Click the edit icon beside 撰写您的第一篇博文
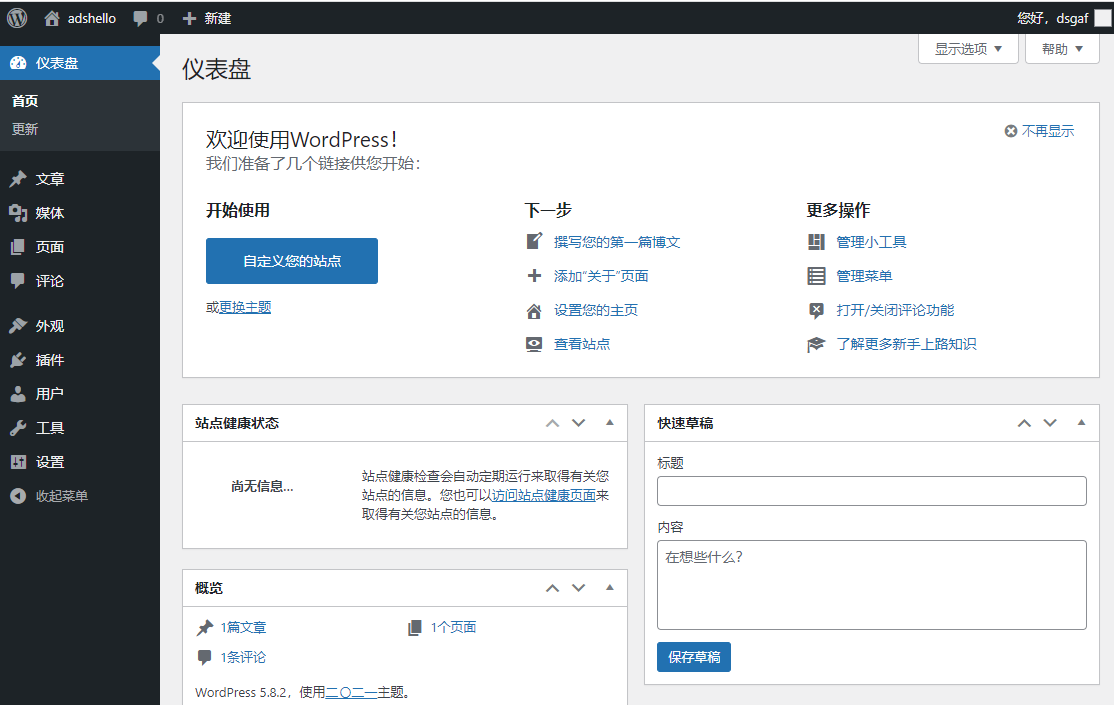 (x=534, y=242)
